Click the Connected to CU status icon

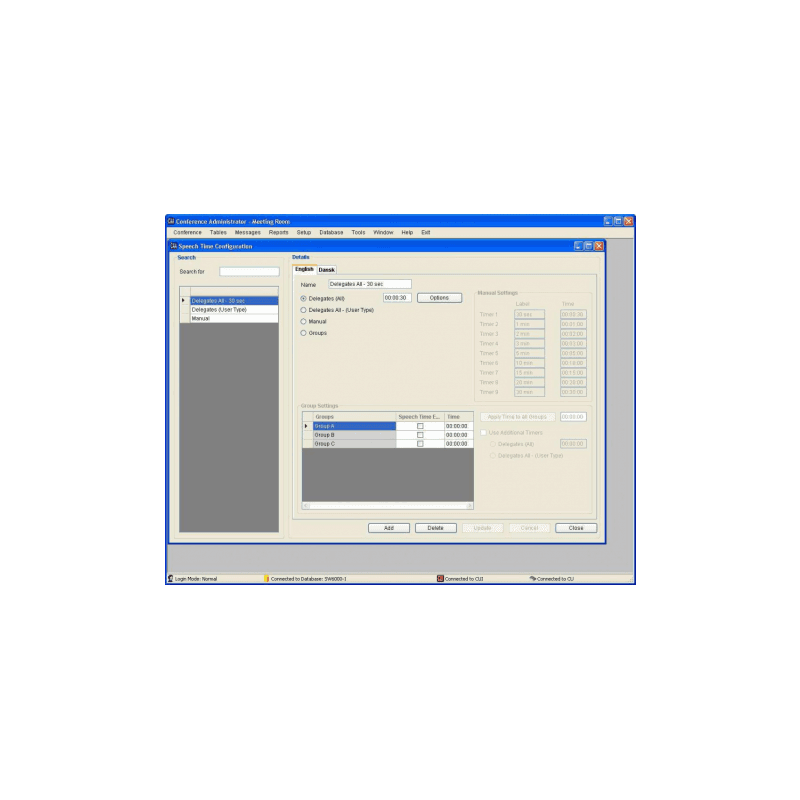point(531,577)
